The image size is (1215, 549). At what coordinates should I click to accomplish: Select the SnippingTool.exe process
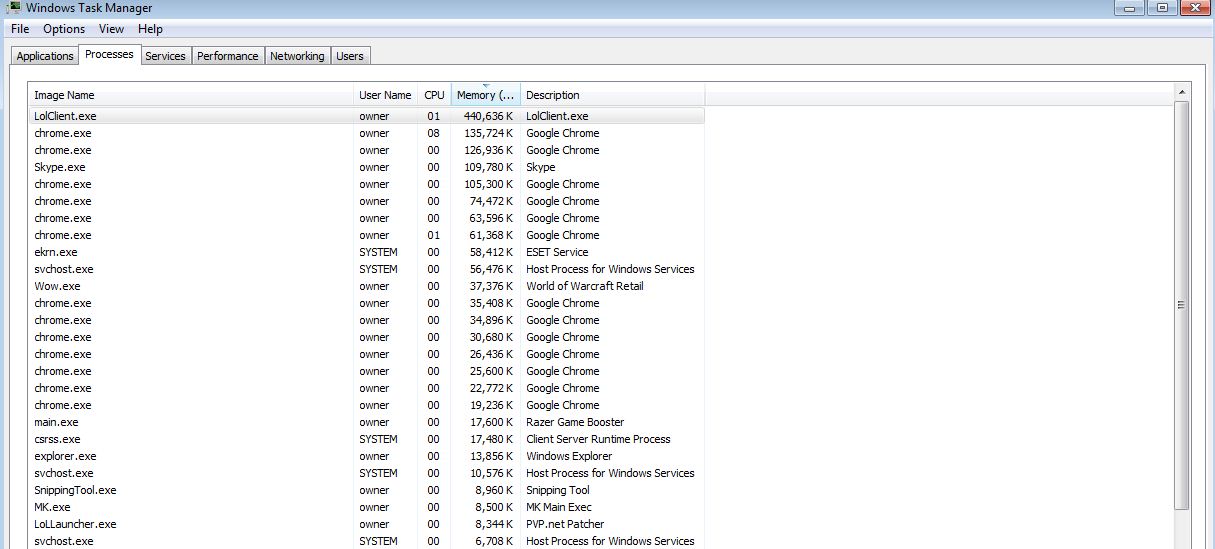[x=367, y=490]
